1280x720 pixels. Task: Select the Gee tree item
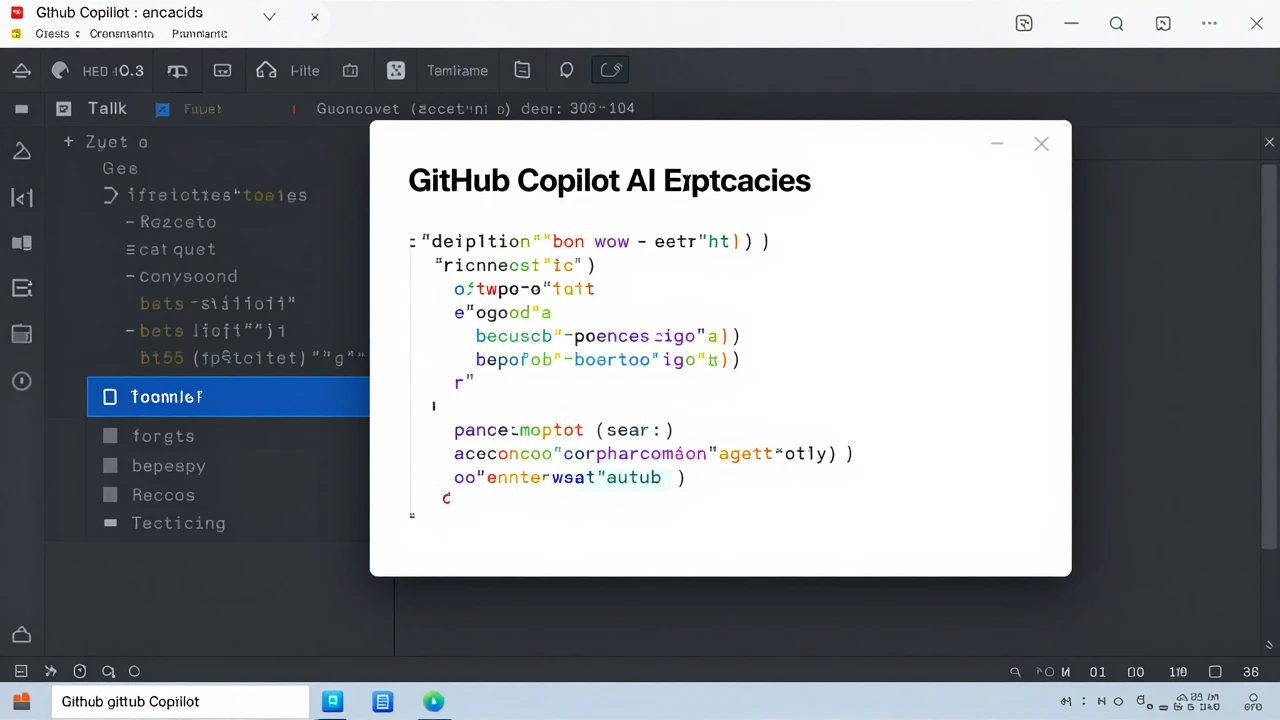click(120, 169)
